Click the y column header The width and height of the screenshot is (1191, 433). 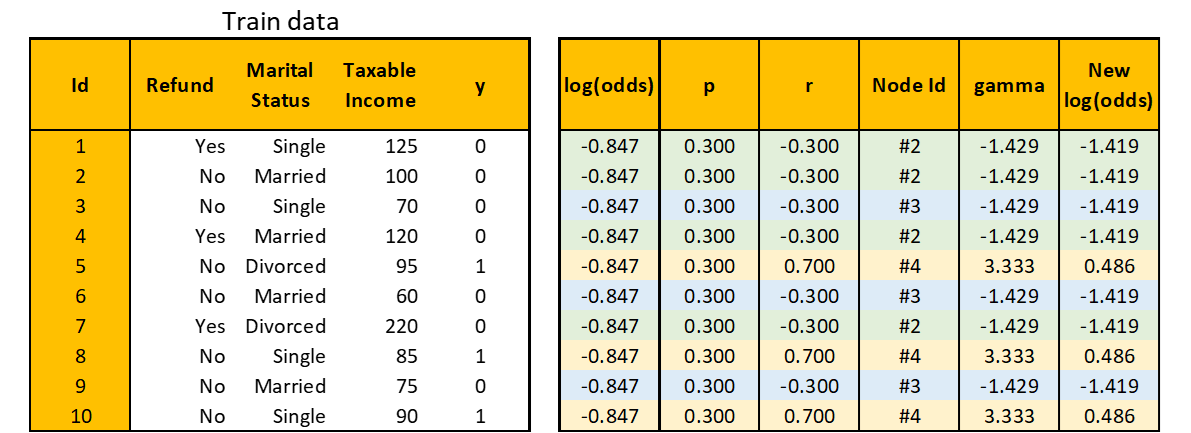click(x=480, y=85)
